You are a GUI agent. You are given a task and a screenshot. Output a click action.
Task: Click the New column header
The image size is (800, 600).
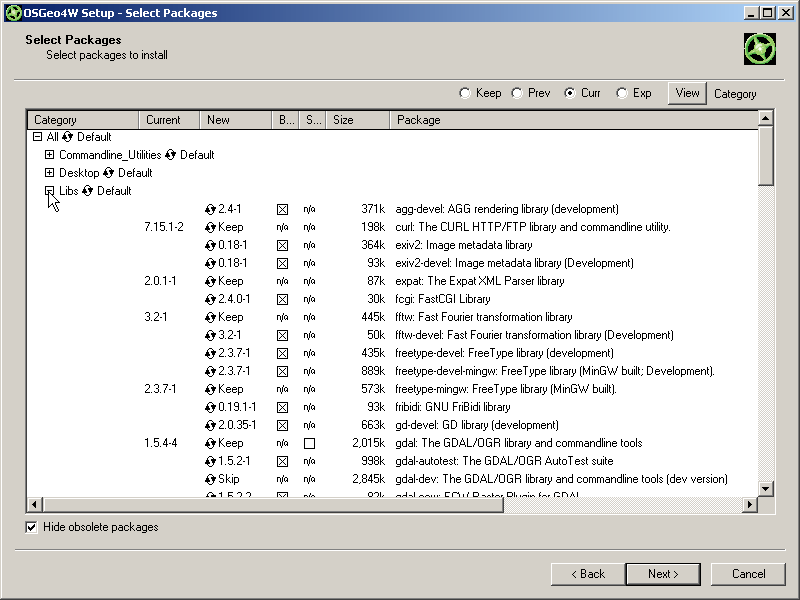[236, 120]
